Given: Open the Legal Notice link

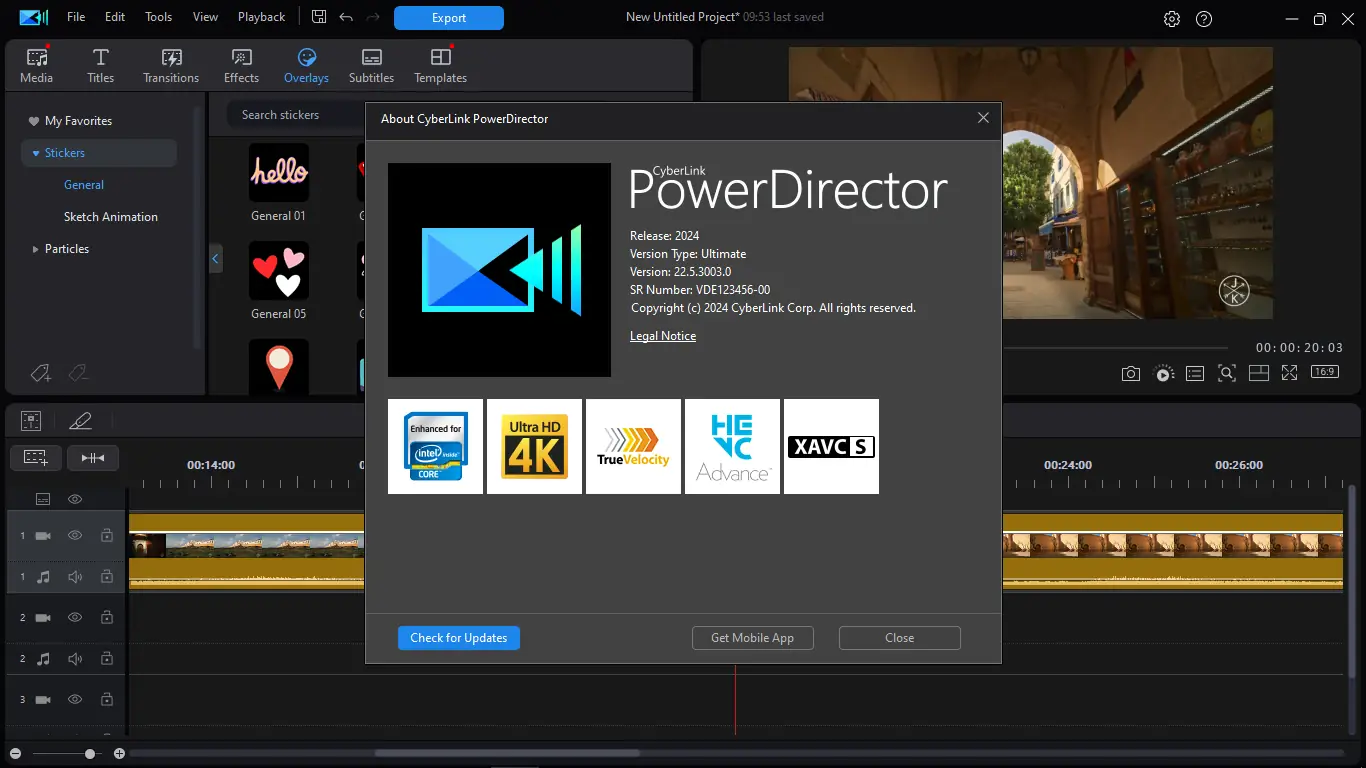Looking at the screenshot, I should [663, 336].
